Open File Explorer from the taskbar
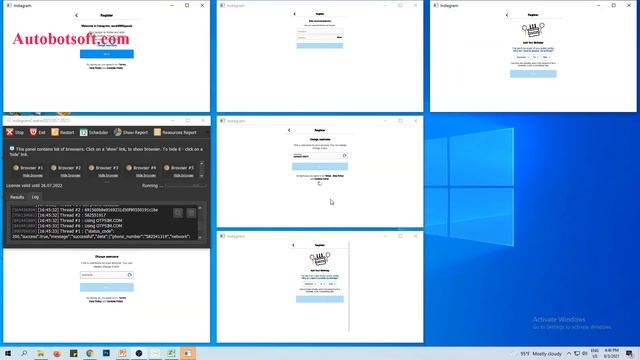Screen dimensions: 640x360 (x=40, y=353)
